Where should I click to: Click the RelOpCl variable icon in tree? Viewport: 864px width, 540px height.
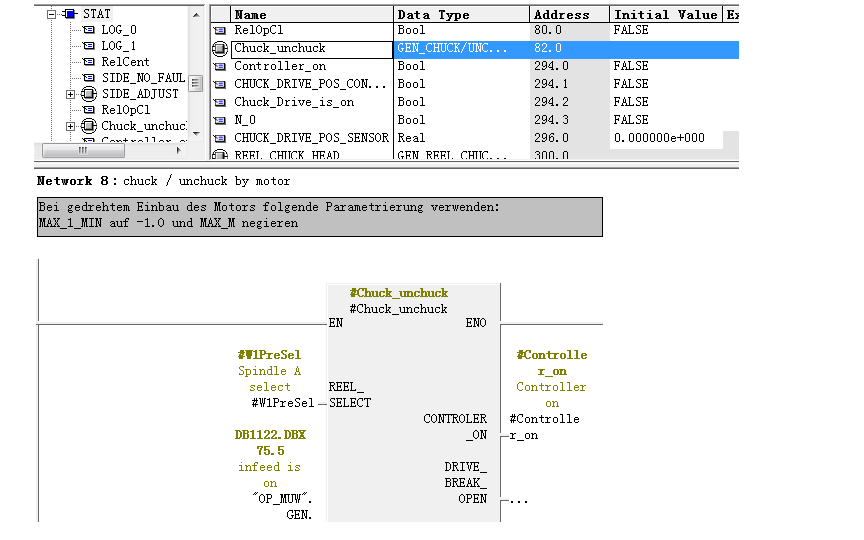tap(88, 110)
